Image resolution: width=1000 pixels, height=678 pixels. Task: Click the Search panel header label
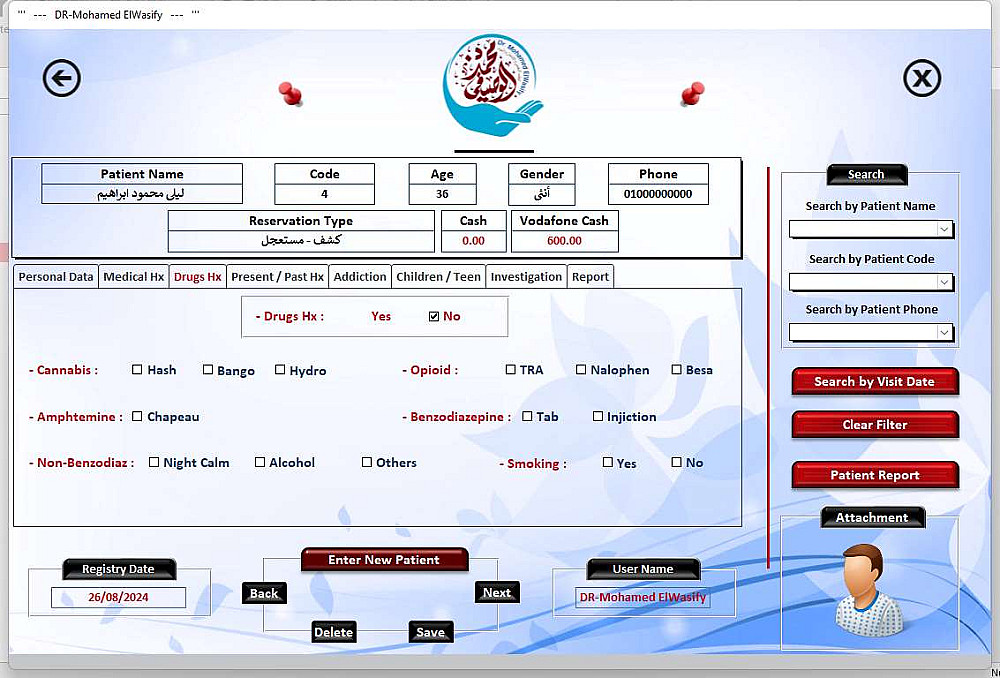pyautogui.click(x=866, y=174)
